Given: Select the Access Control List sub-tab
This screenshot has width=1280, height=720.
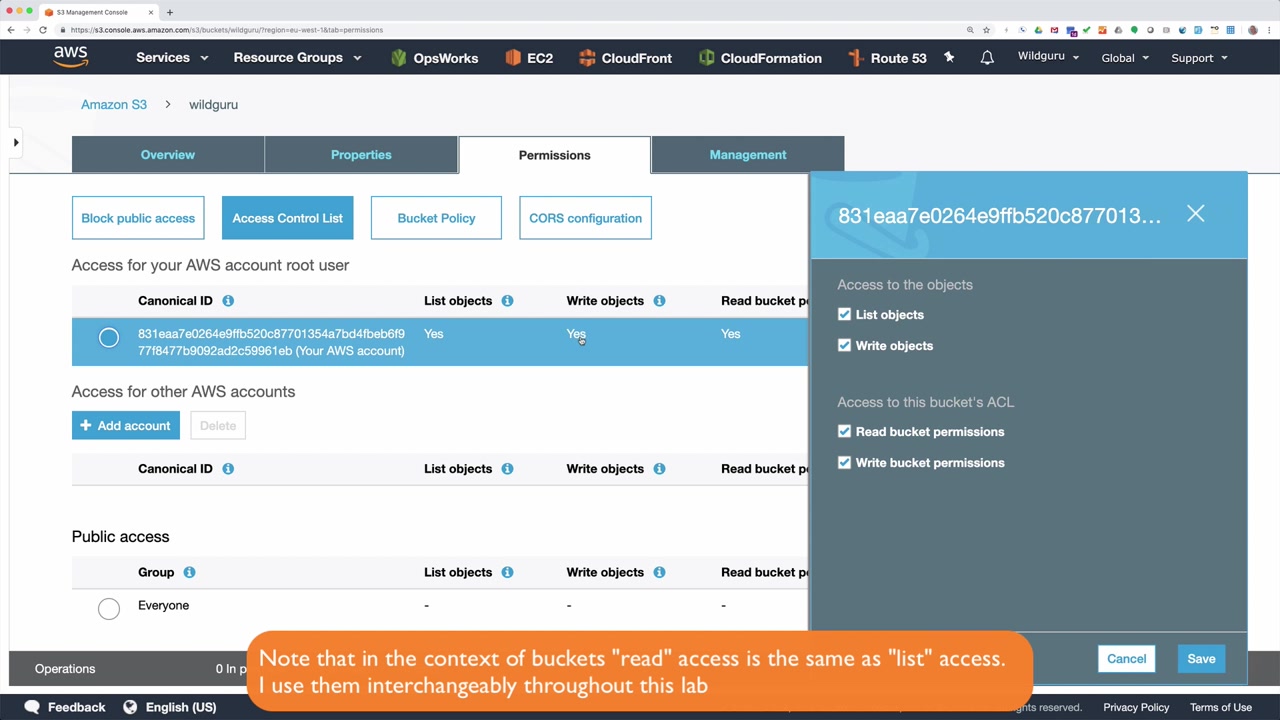Looking at the screenshot, I should (288, 218).
